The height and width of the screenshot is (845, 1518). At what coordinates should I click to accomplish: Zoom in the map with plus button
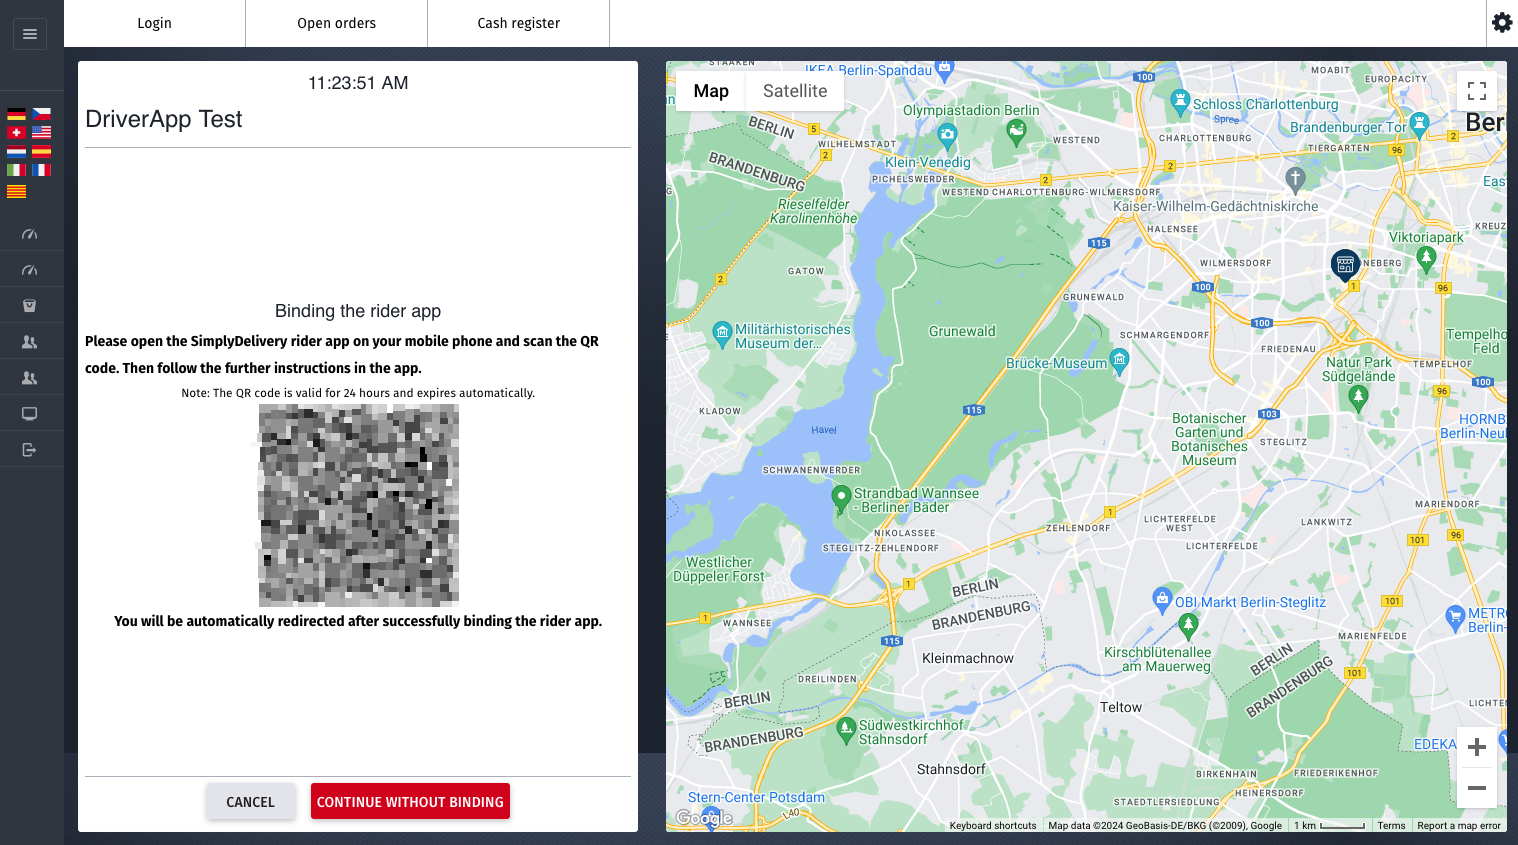(1477, 747)
